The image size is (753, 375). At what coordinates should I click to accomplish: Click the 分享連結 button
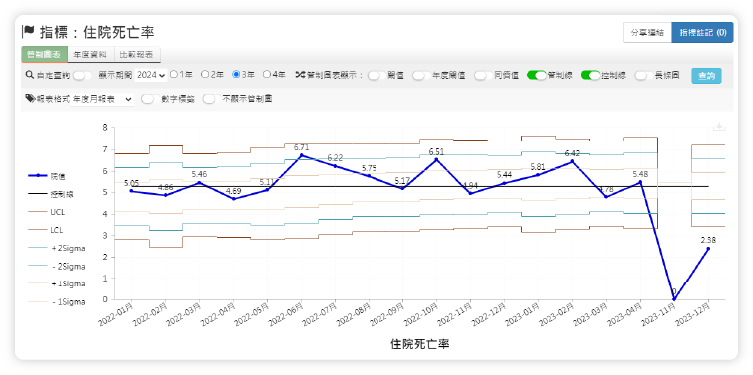(x=647, y=33)
